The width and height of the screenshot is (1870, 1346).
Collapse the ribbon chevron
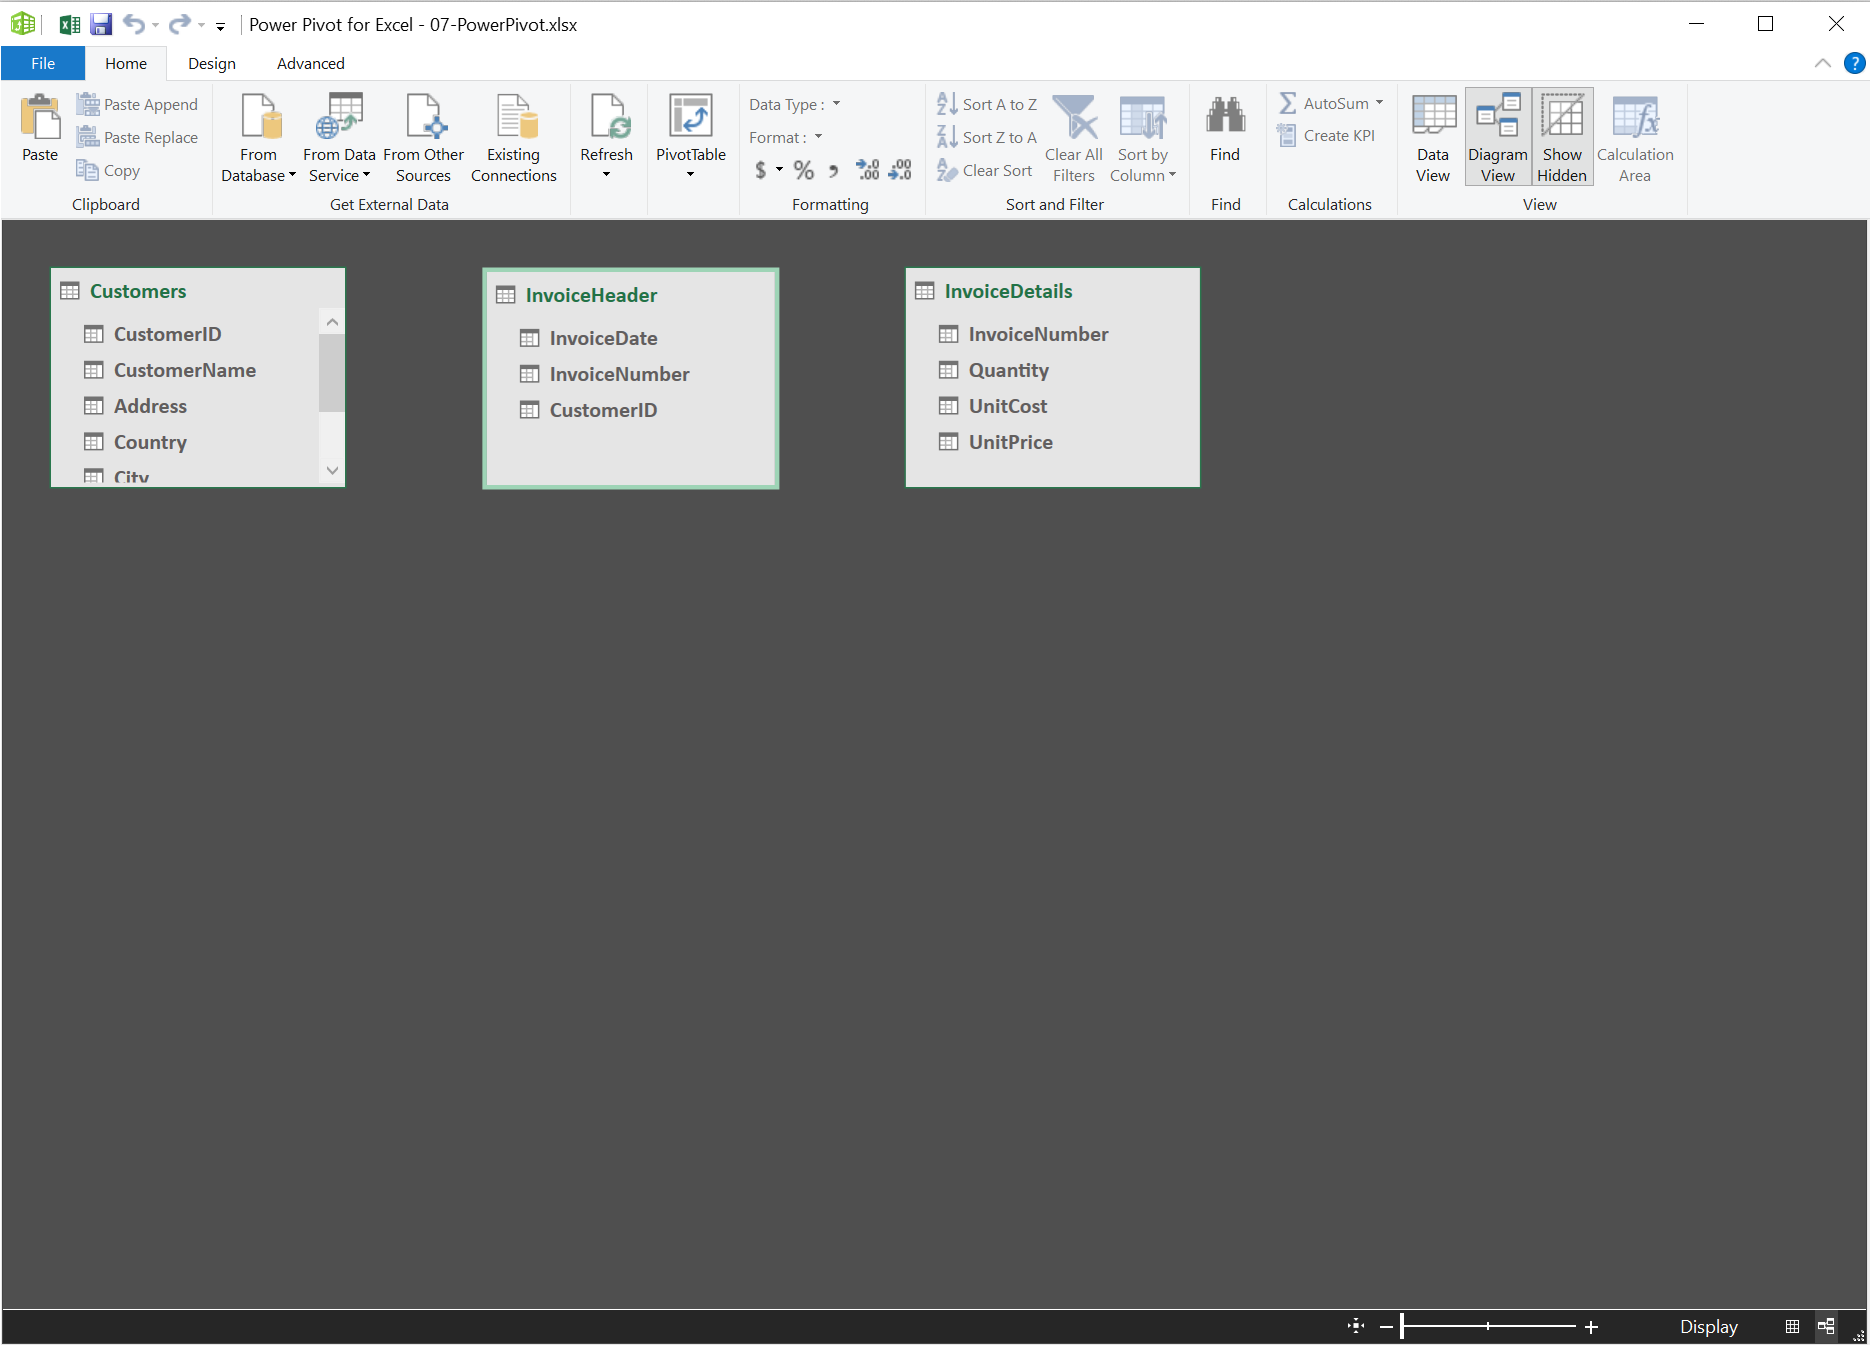click(1823, 63)
